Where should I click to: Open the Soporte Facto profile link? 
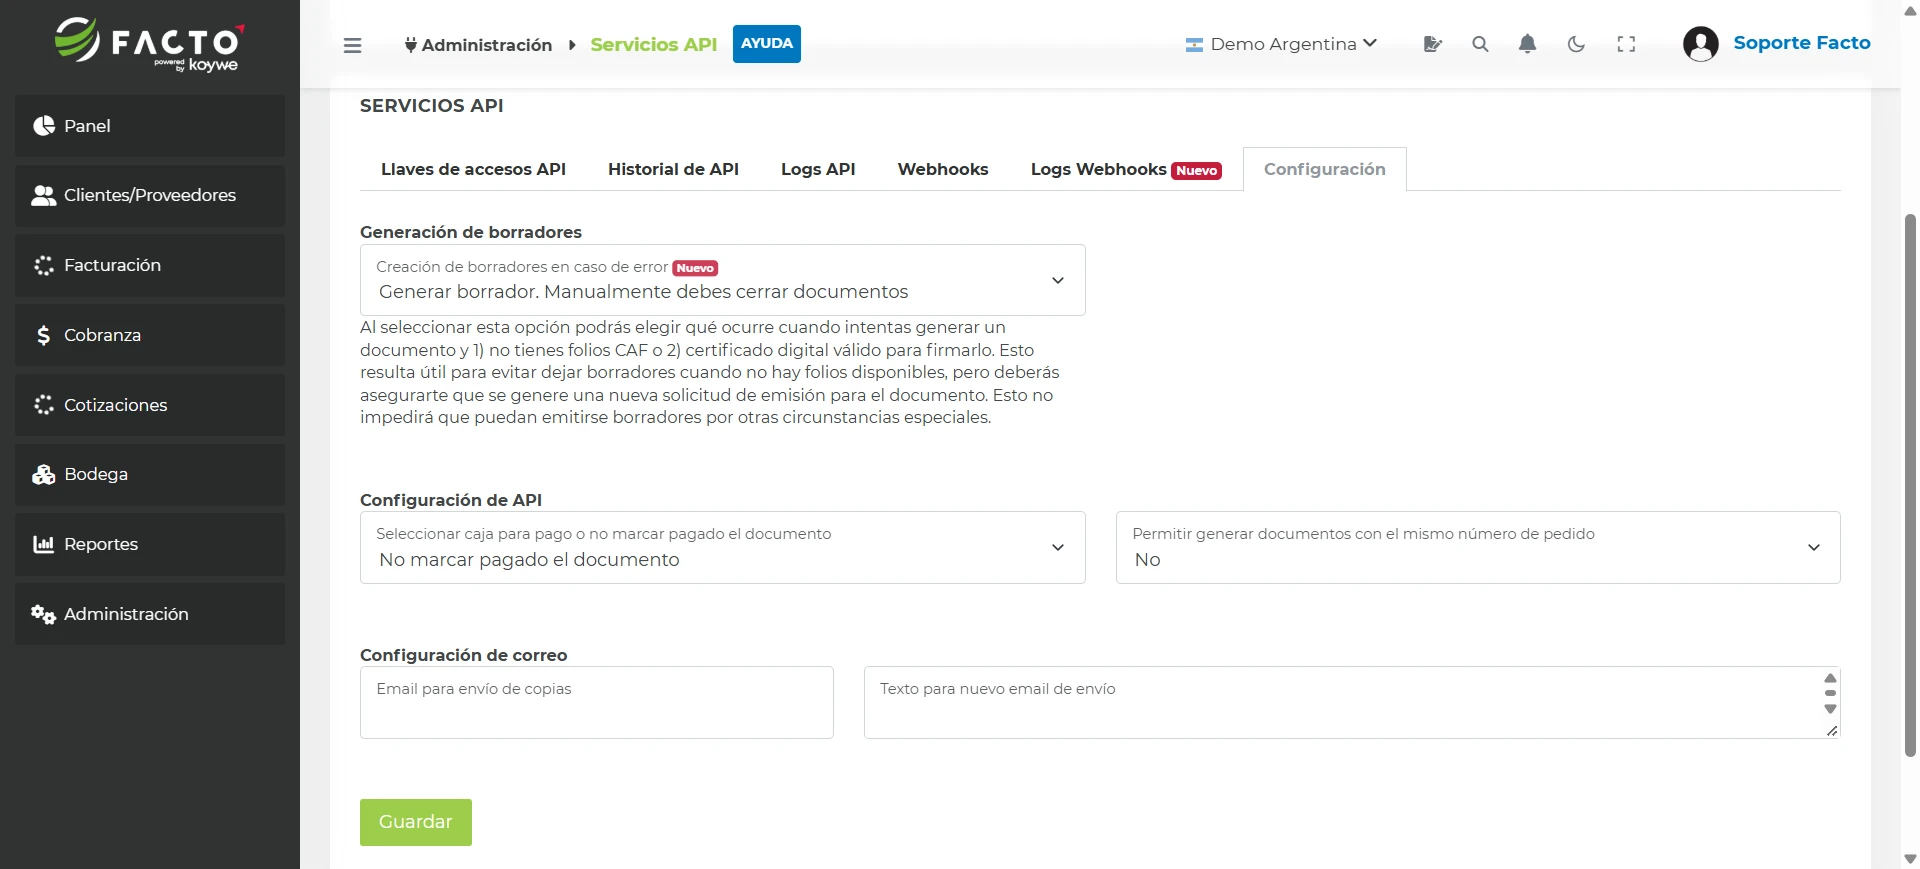(x=1802, y=43)
